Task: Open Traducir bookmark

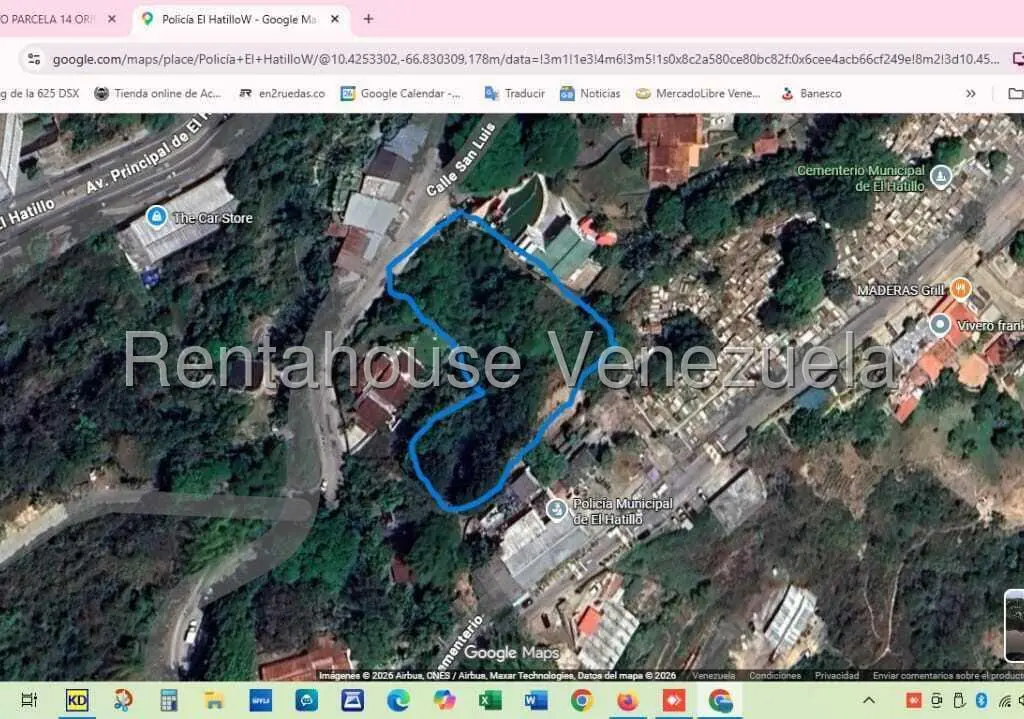Action: click(x=514, y=93)
